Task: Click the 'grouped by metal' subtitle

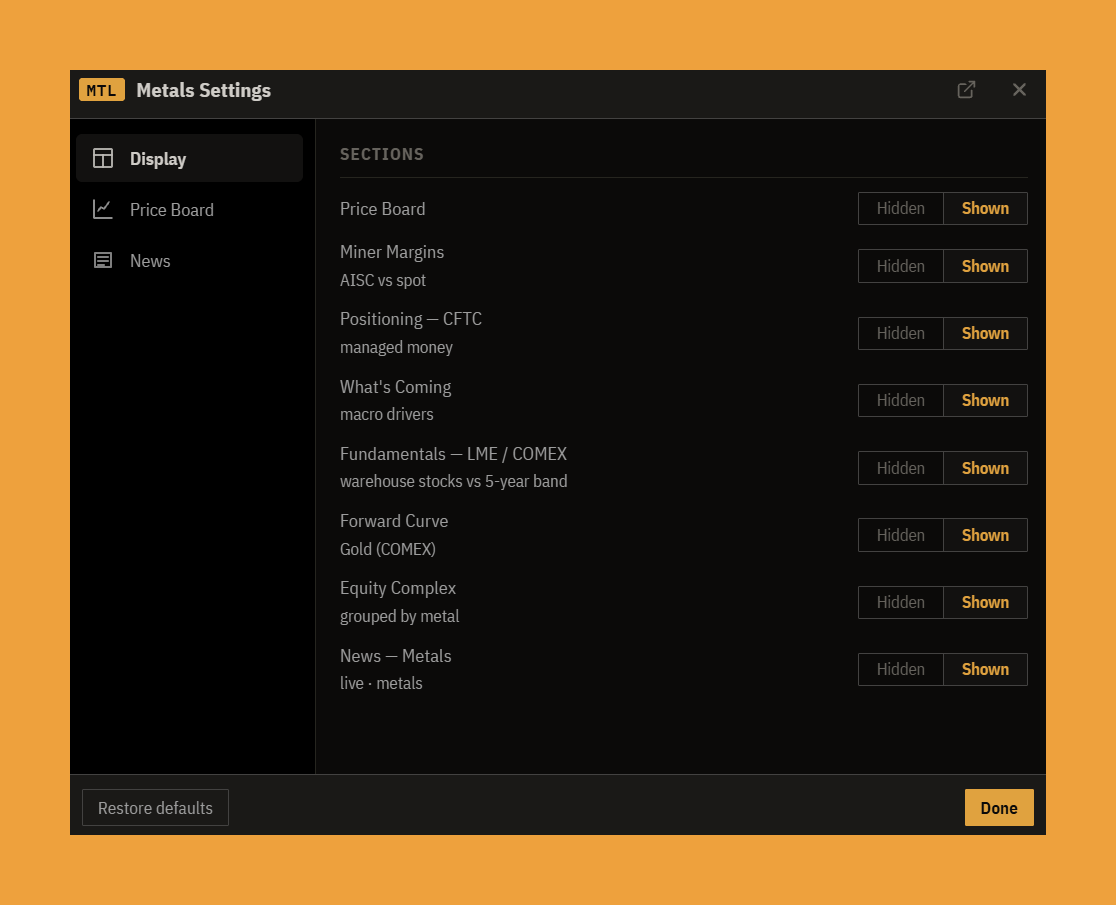Action: 399,616
